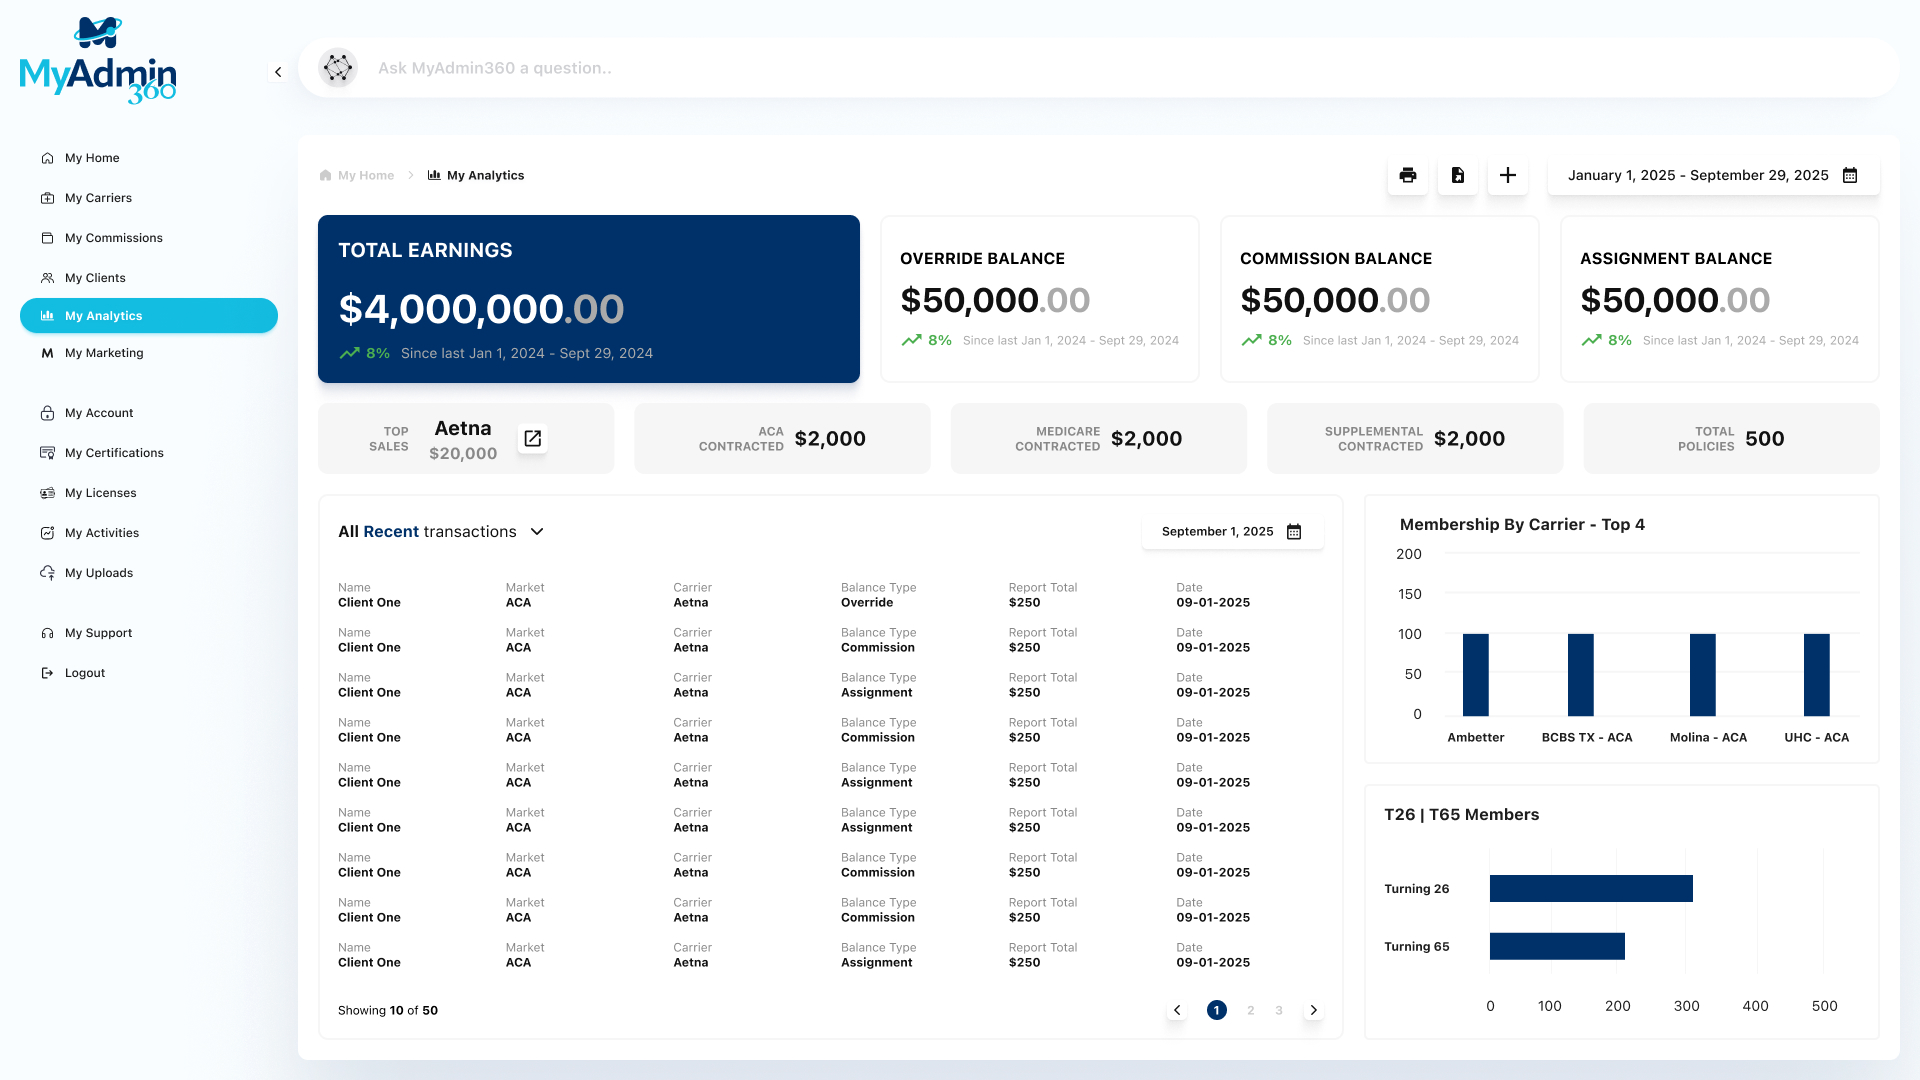Select the Turning 26 bar in T26 chart
1920x1080 pixels.
1590,888
